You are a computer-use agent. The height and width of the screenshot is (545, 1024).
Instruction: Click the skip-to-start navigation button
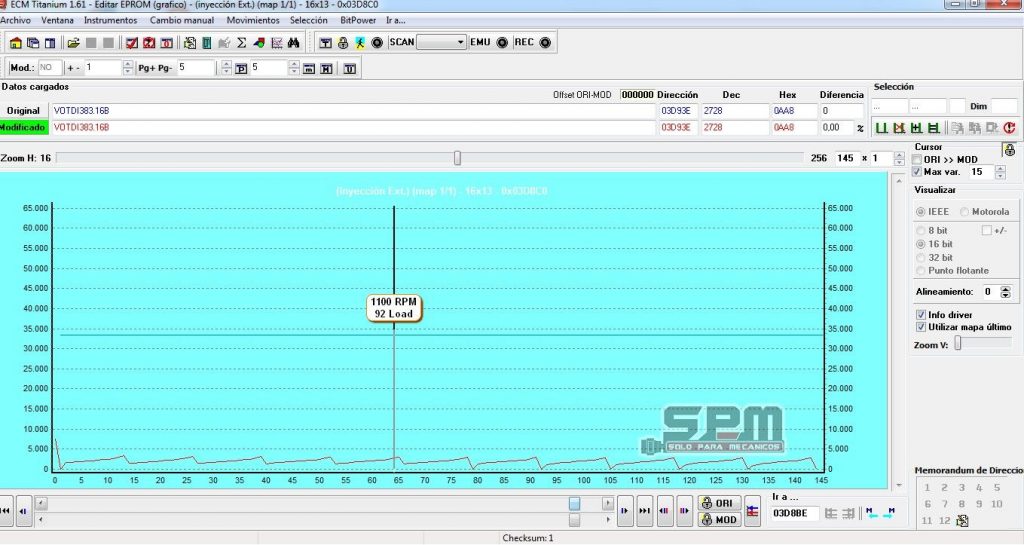(5, 511)
